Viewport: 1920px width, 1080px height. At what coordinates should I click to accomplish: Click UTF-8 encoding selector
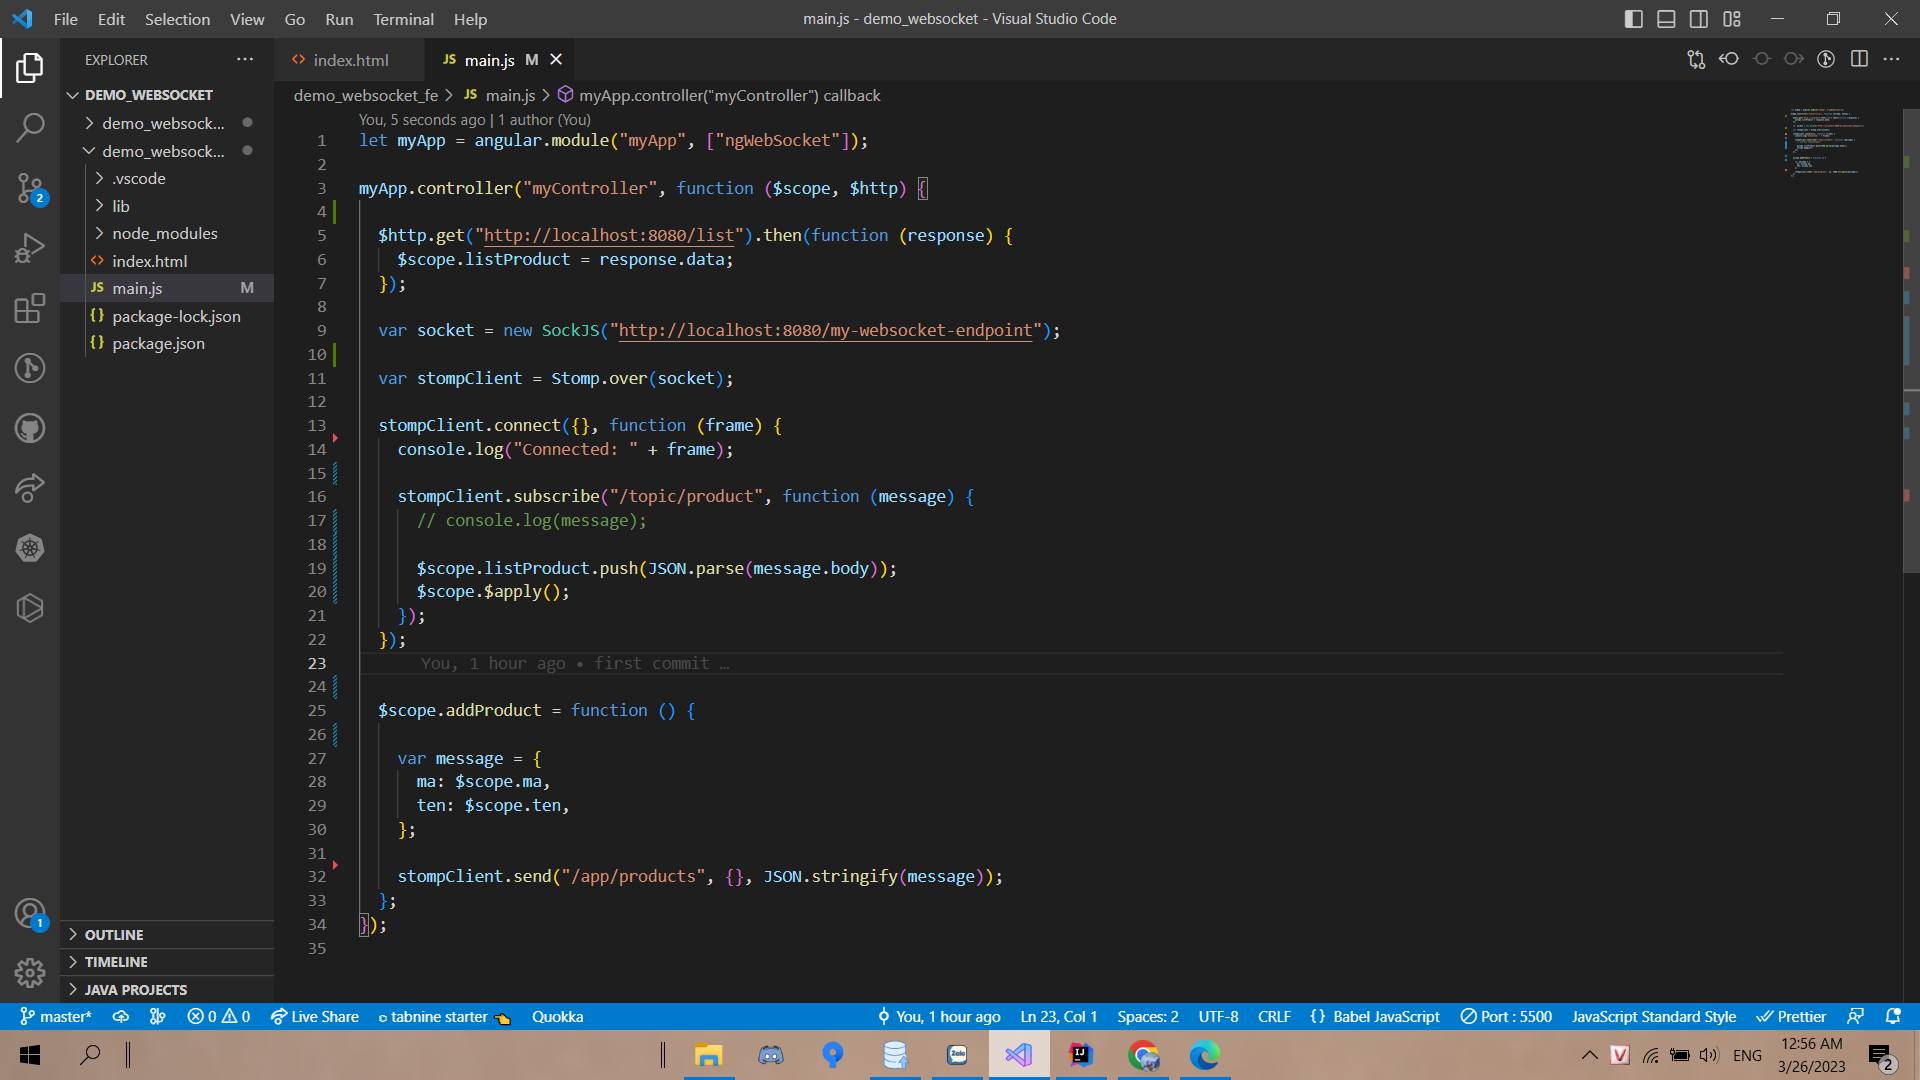(1218, 1016)
